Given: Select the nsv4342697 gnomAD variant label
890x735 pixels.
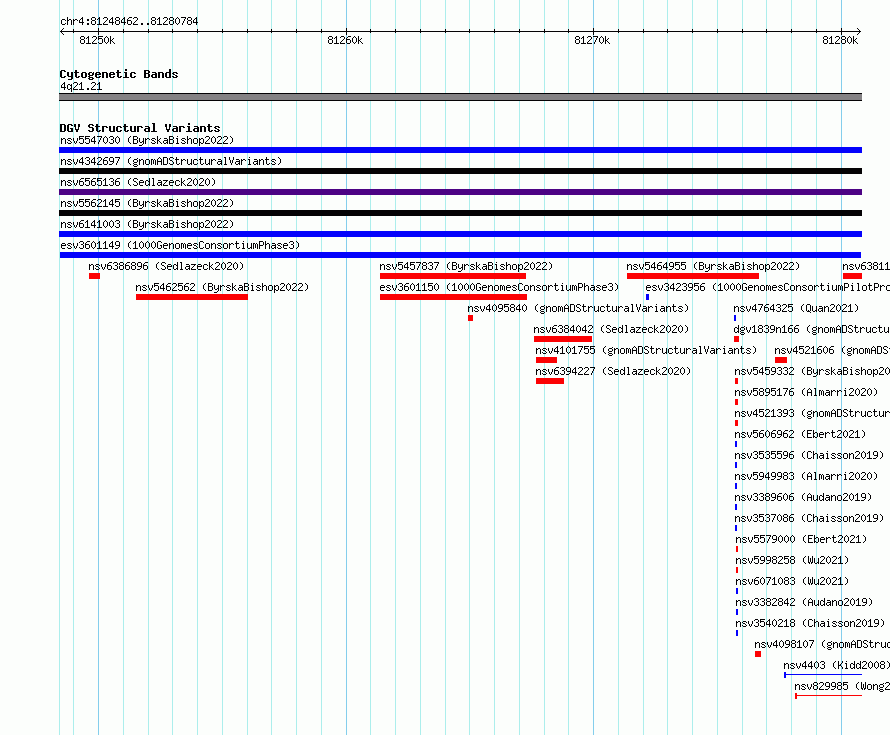Looking at the screenshot, I should click(171, 161).
